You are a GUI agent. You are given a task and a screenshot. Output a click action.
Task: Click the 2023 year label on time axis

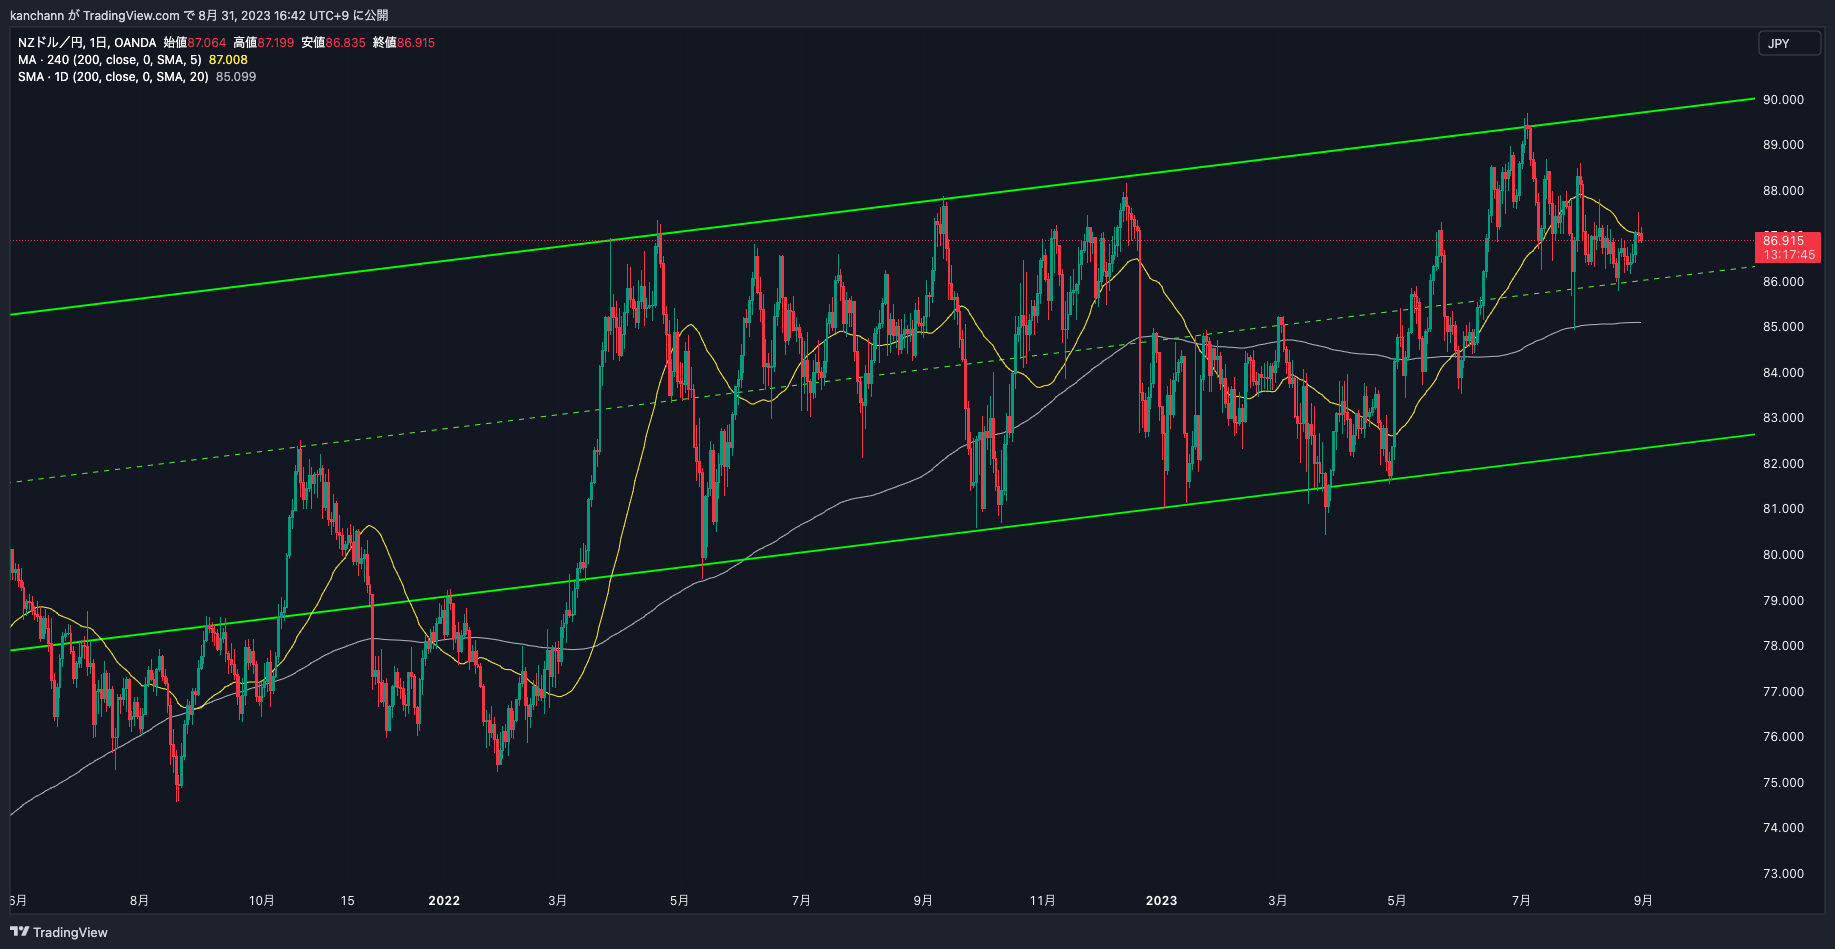(x=1161, y=901)
